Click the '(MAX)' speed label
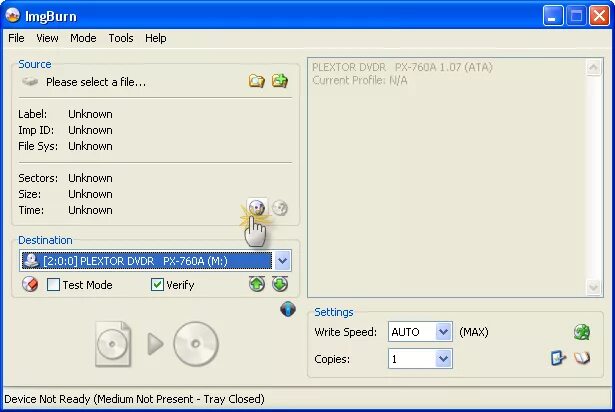Image resolution: width=615 pixels, height=412 pixels. click(x=474, y=332)
